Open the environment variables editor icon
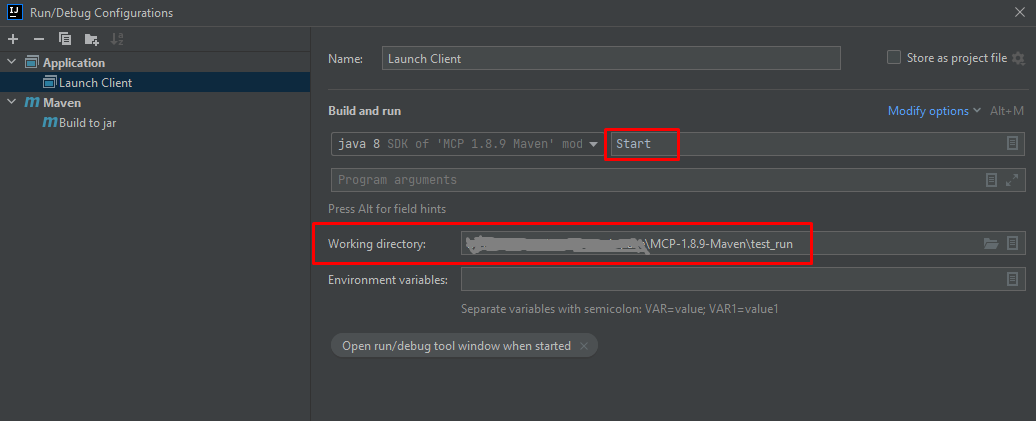 [x=1012, y=280]
